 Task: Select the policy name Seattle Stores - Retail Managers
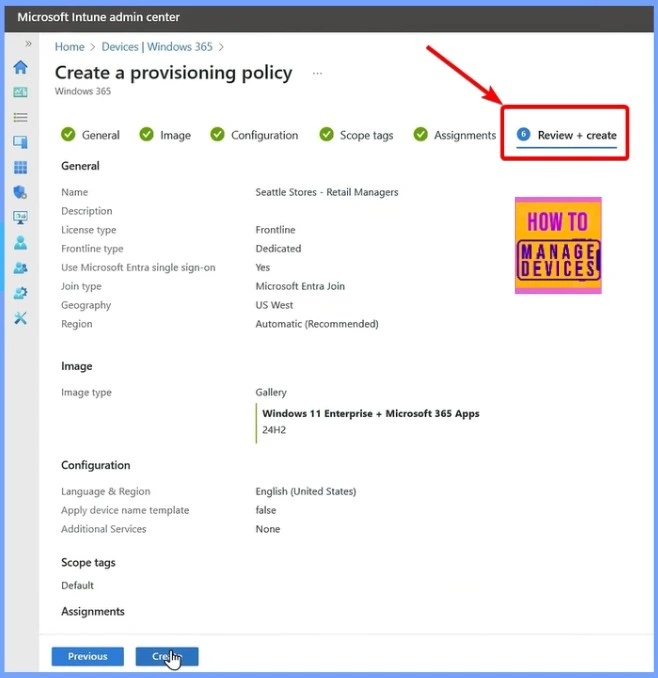pos(327,192)
